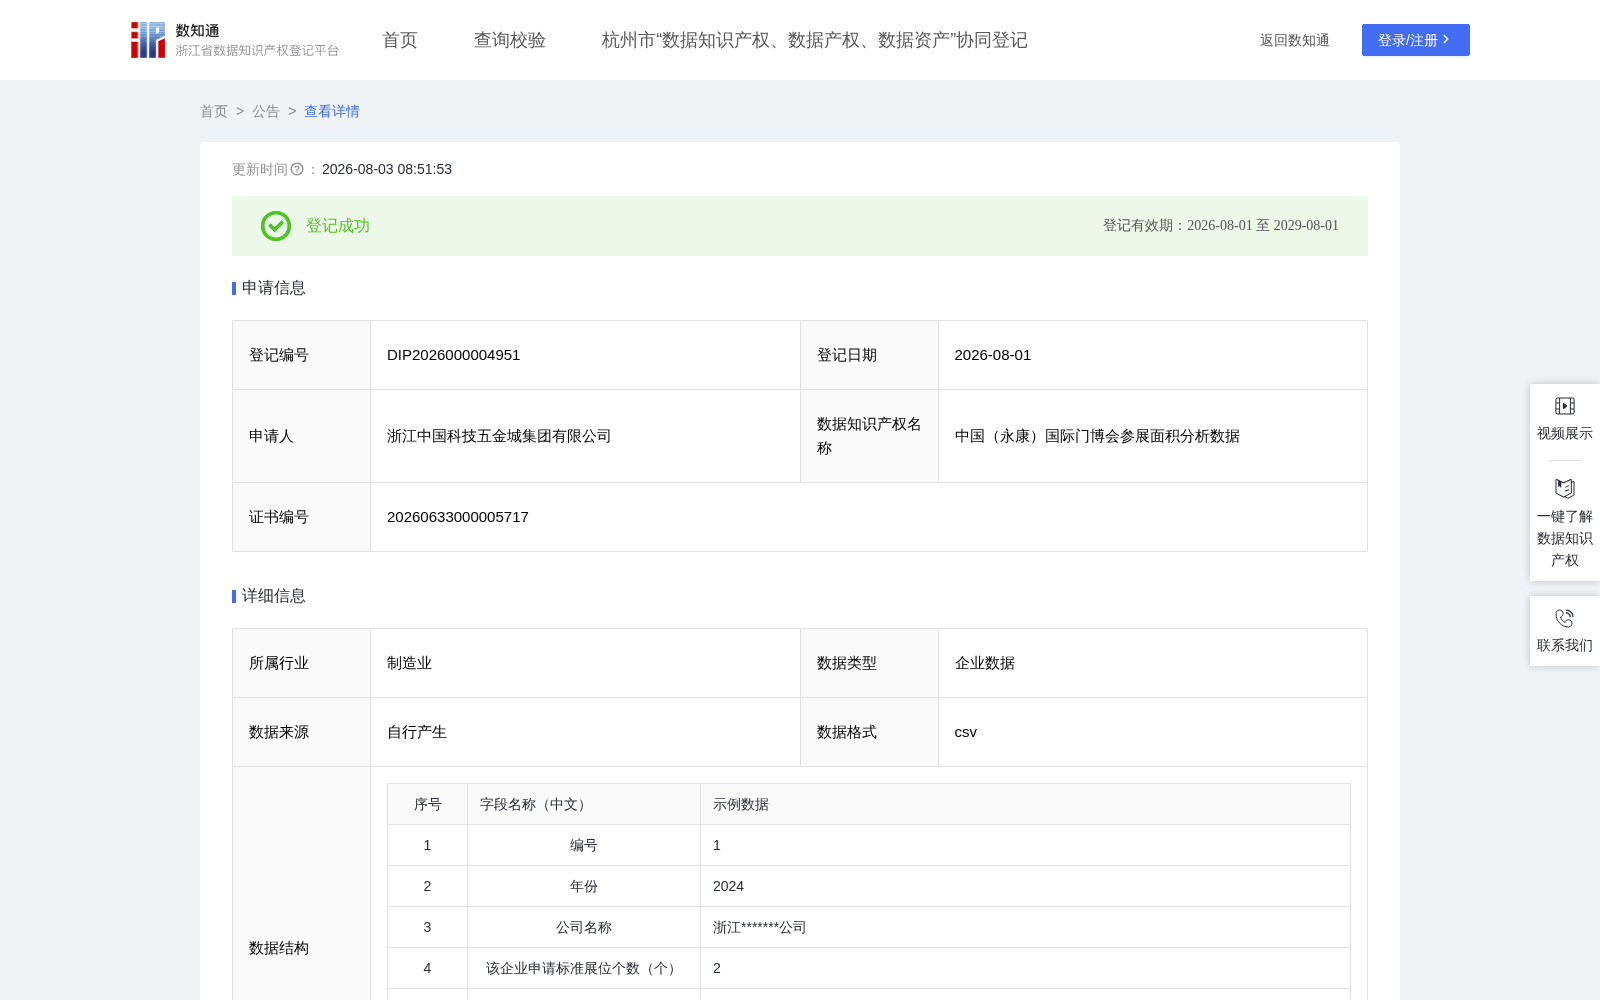Click the 查看详情 breadcrumb

332,111
